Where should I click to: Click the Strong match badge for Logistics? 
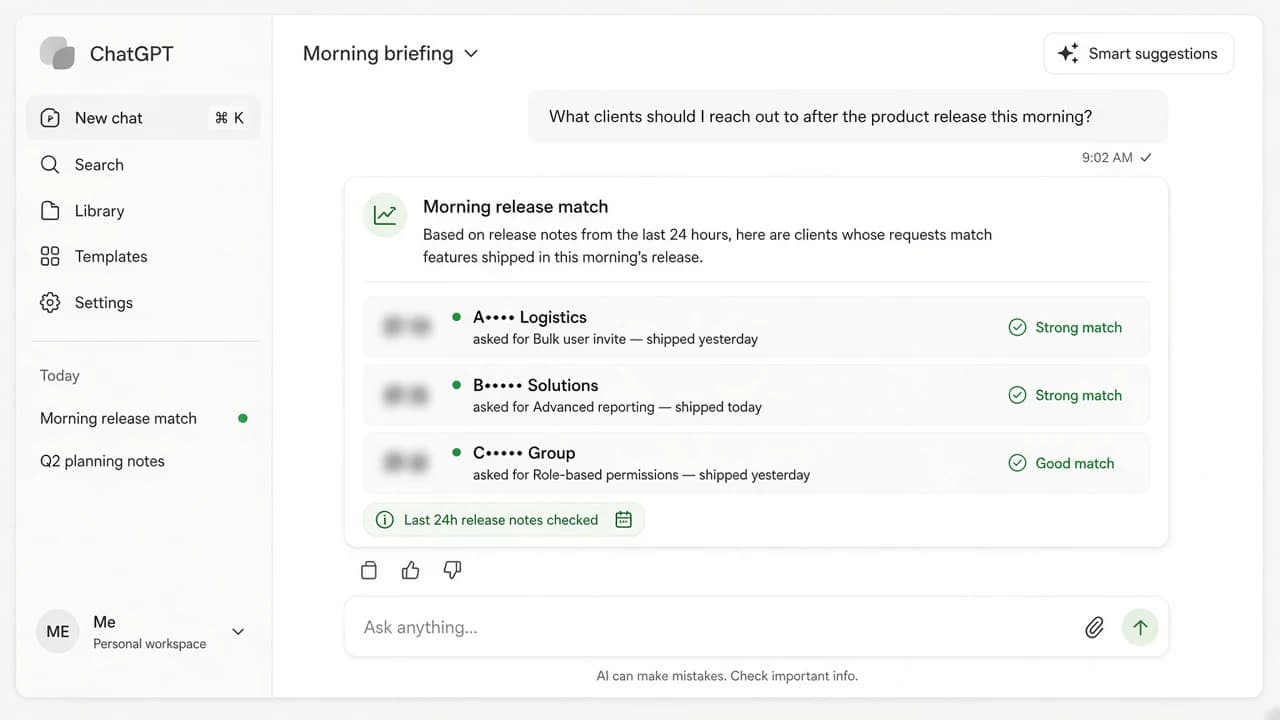point(1065,327)
